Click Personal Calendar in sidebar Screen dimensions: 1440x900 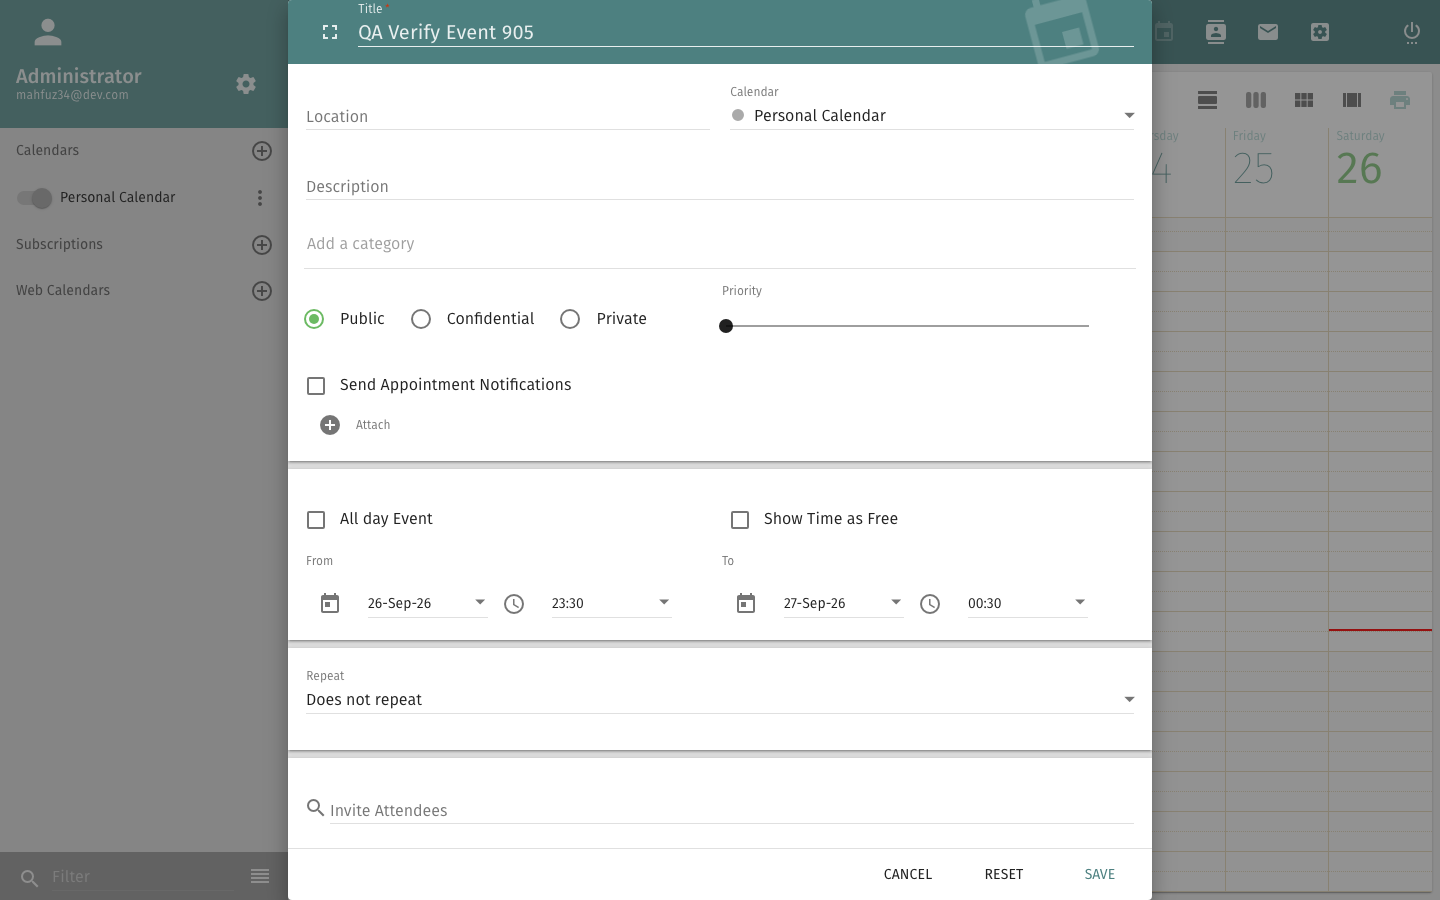click(x=117, y=197)
